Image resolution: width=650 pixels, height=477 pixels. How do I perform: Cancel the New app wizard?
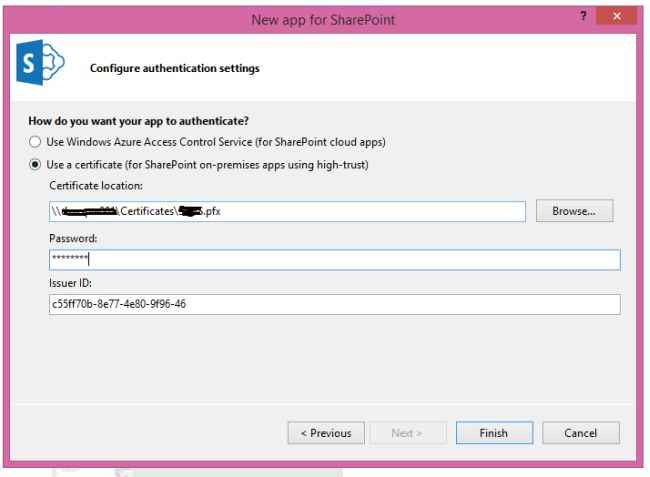(x=580, y=433)
